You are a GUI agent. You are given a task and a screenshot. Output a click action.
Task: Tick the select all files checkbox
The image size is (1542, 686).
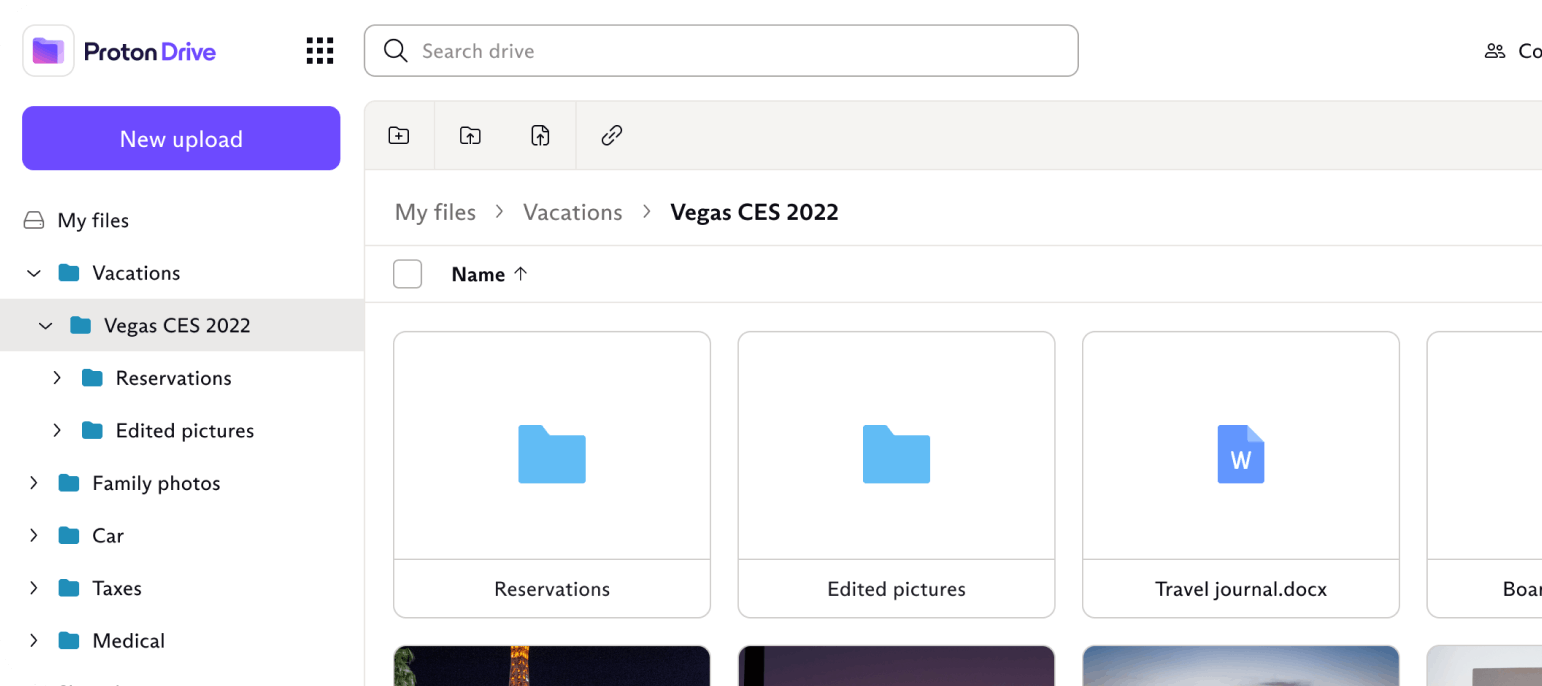pos(408,274)
